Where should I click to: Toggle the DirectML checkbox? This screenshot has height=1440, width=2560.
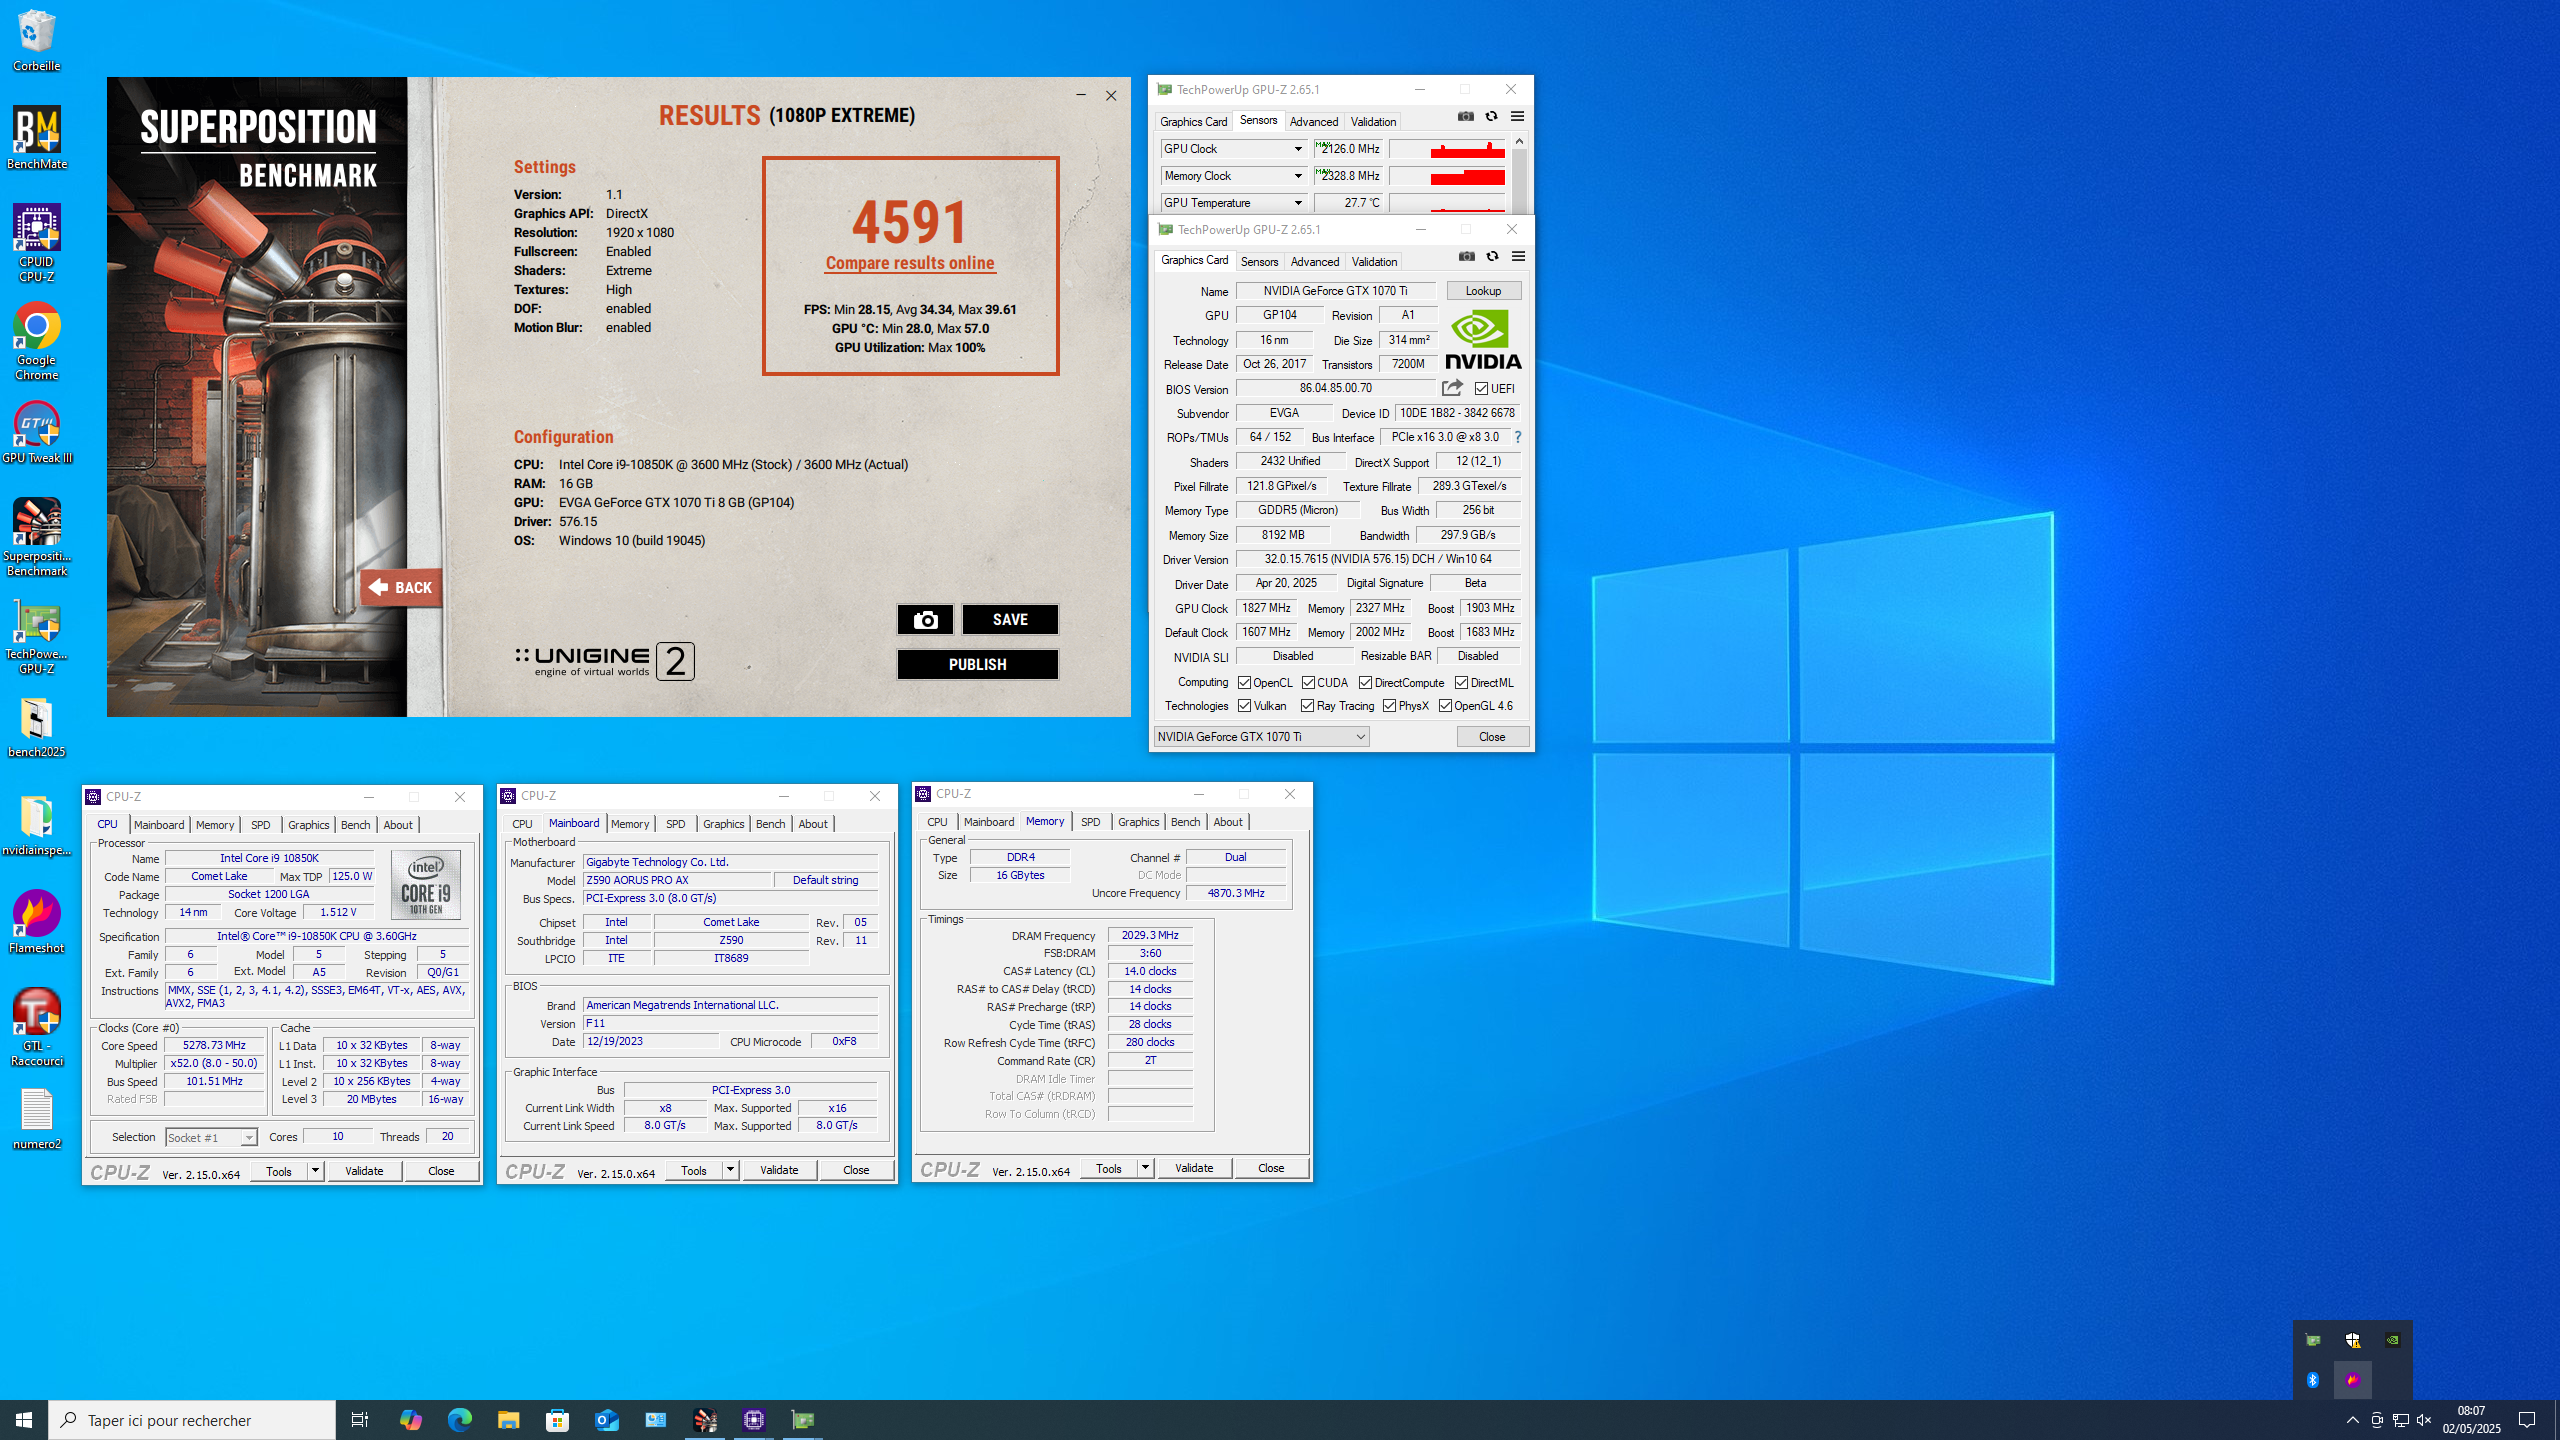(1461, 683)
